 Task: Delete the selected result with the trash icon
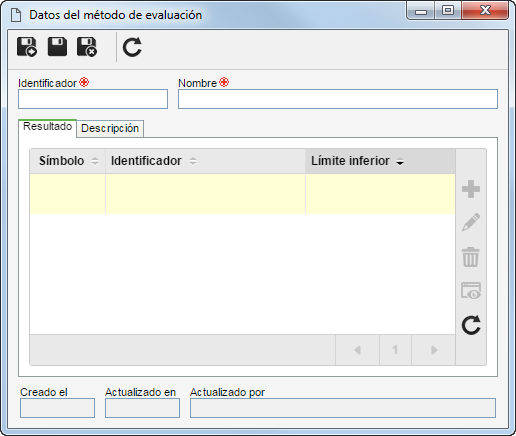pyautogui.click(x=471, y=257)
